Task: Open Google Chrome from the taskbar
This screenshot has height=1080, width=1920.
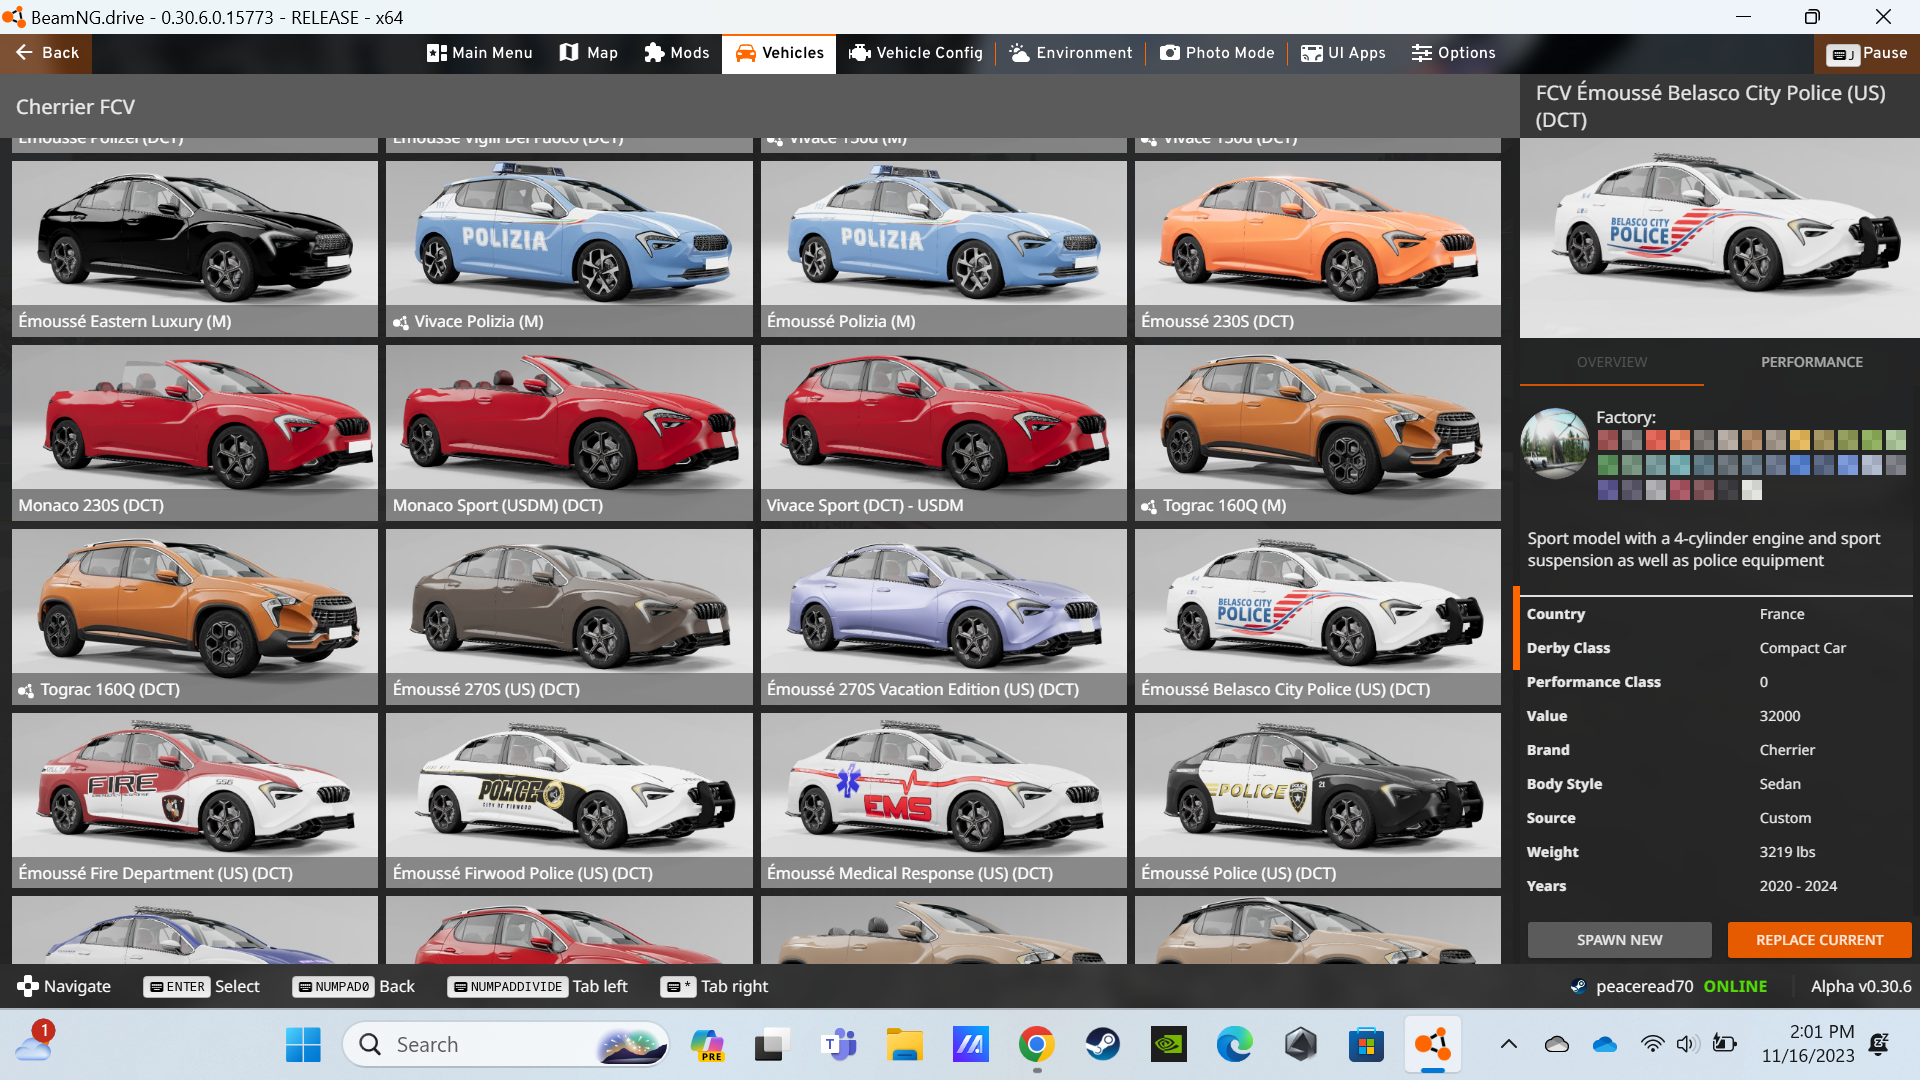Action: point(1037,1045)
